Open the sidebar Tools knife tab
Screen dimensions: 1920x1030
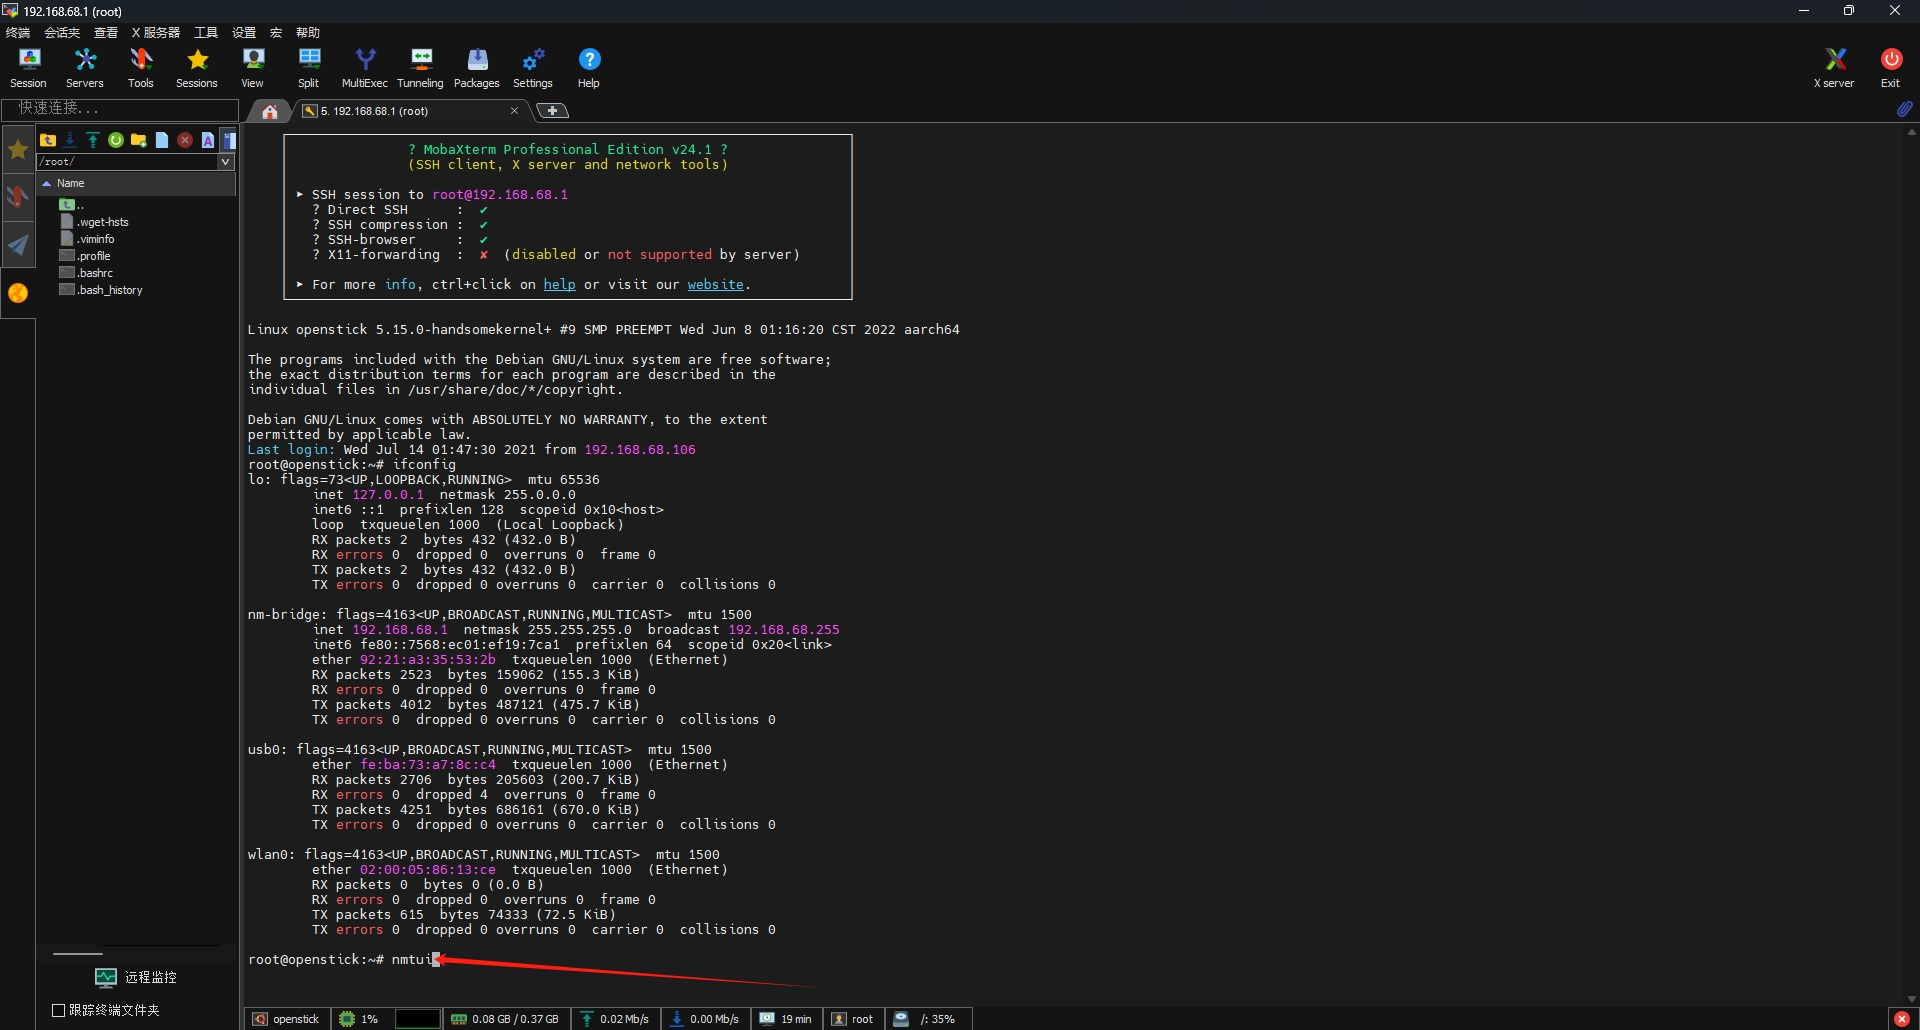point(18,197)
